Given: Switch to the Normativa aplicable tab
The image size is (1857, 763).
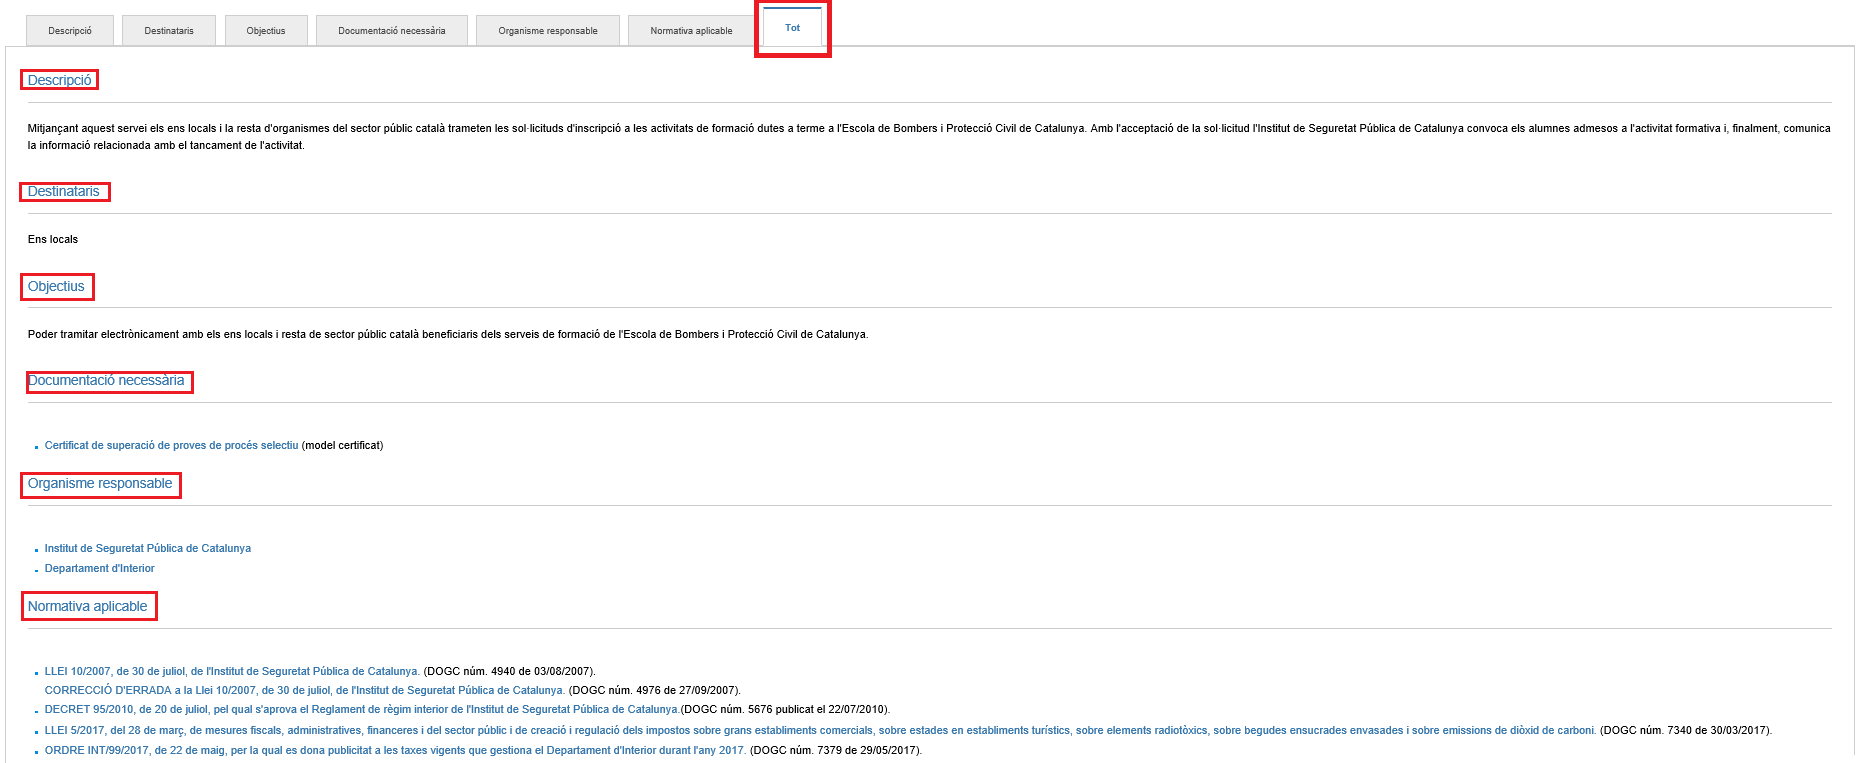Looking at the screenshot, I should [x=691, y=31].
